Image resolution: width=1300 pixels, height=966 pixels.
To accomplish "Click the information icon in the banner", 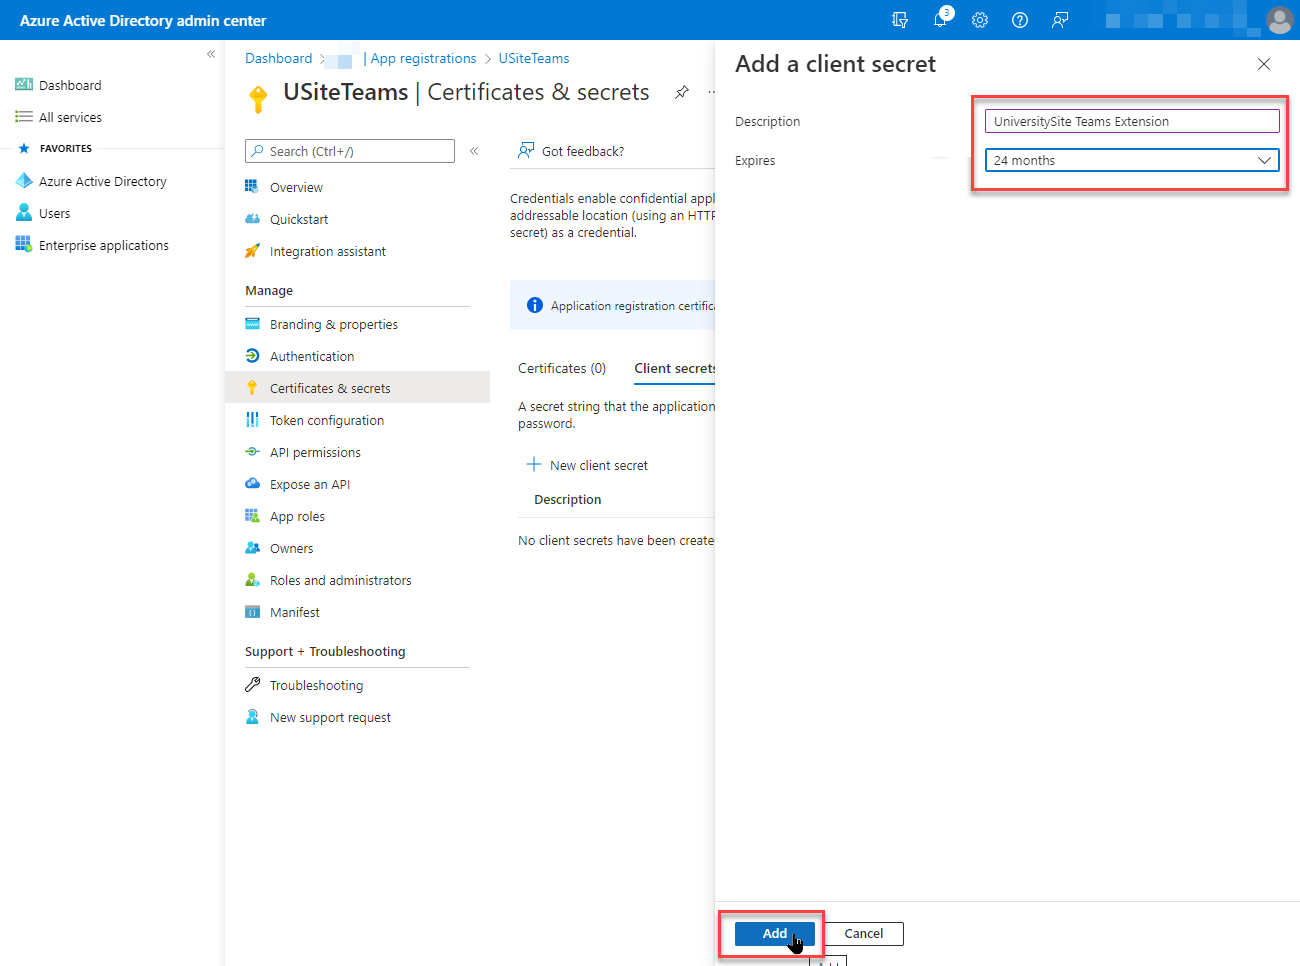I will coord(535,305).
